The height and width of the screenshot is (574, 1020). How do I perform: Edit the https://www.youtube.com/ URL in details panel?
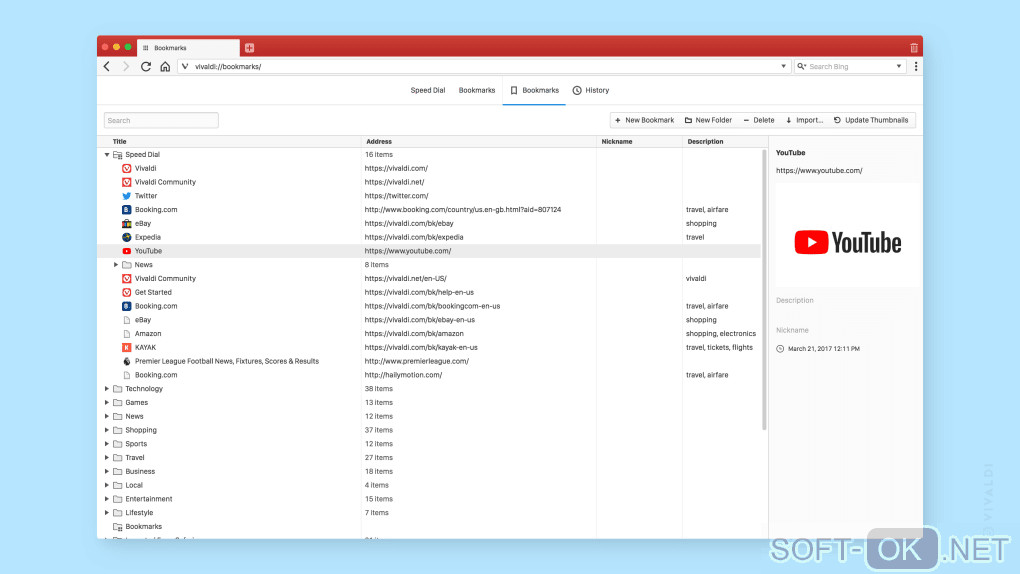pyautogui.click(x=819, y=171)
